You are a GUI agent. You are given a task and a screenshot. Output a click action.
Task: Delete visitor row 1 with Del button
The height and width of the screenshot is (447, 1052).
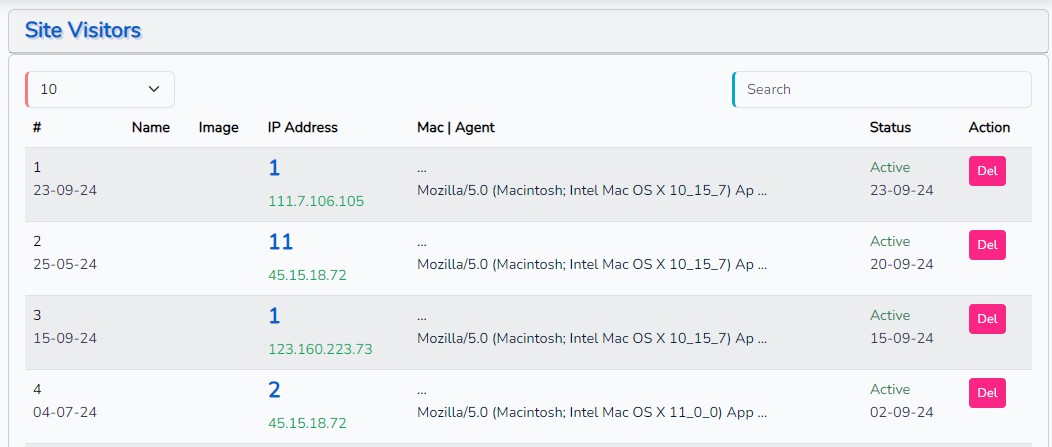click(x=986, y=171)
